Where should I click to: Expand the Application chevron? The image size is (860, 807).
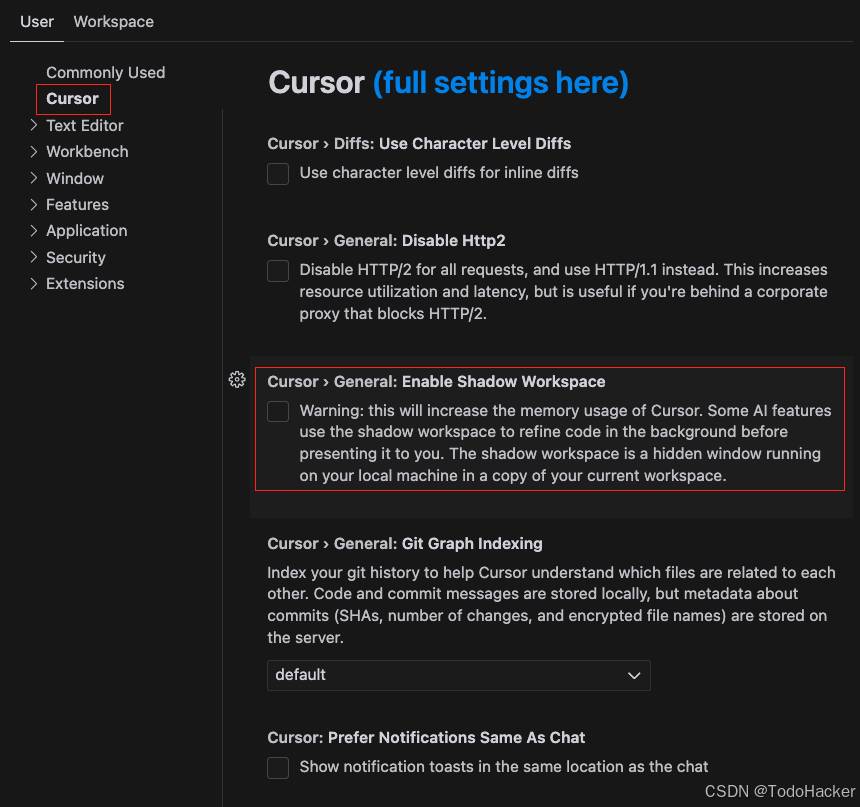[34, 230]
